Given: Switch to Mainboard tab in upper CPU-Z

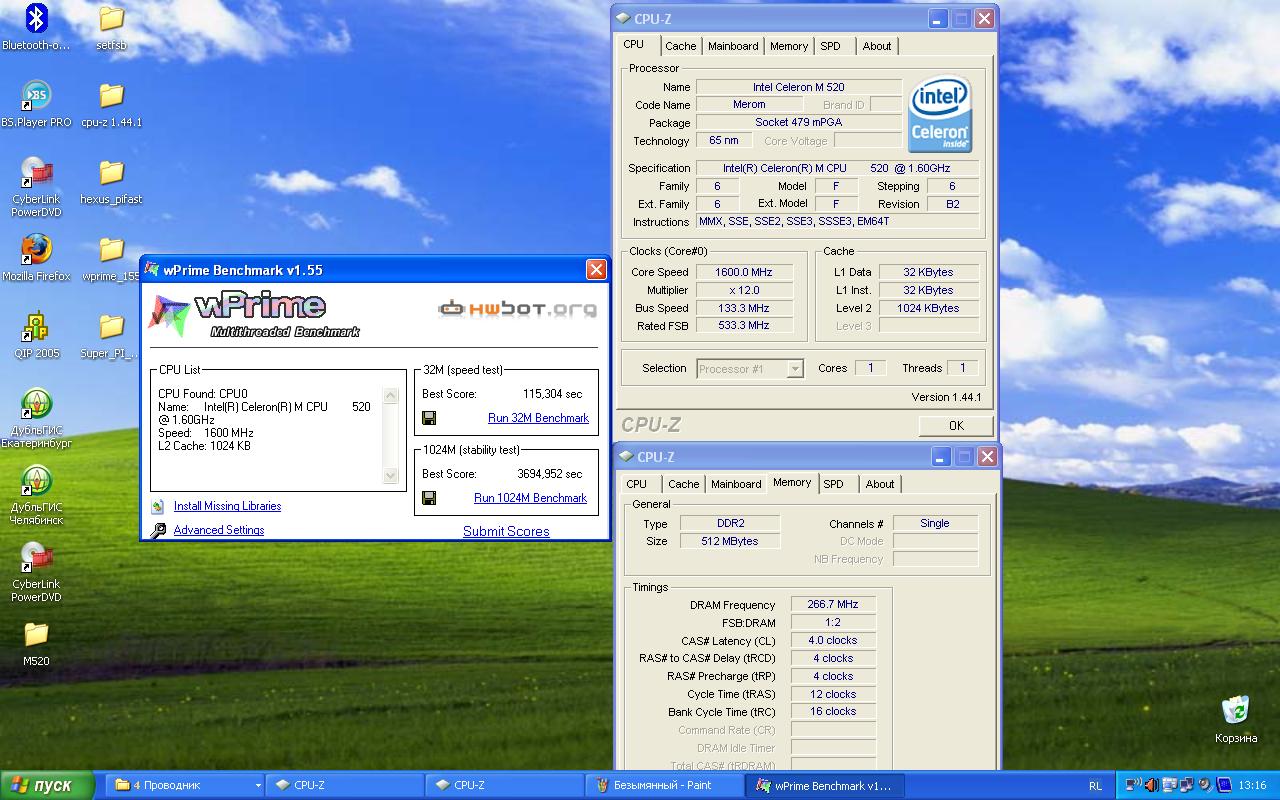Looking at the screenshot, I should pos(733,46).
